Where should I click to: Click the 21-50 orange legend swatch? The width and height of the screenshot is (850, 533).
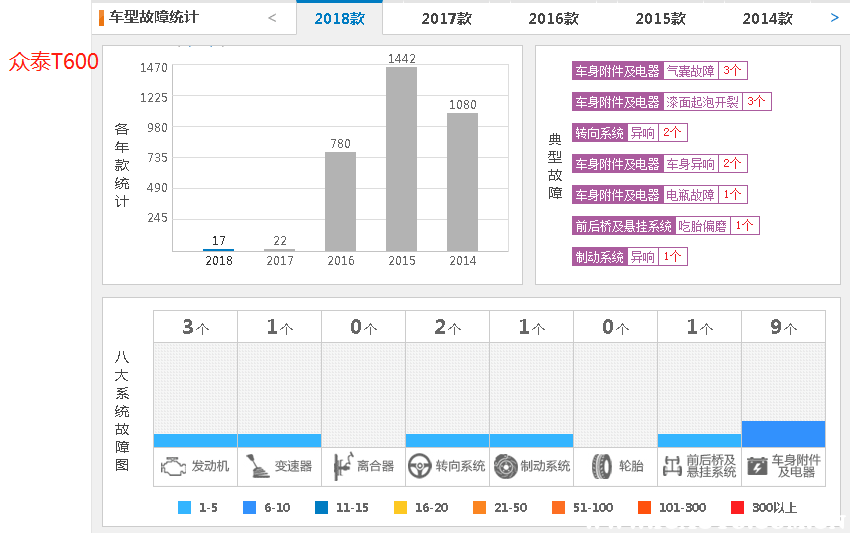[480, 508]
